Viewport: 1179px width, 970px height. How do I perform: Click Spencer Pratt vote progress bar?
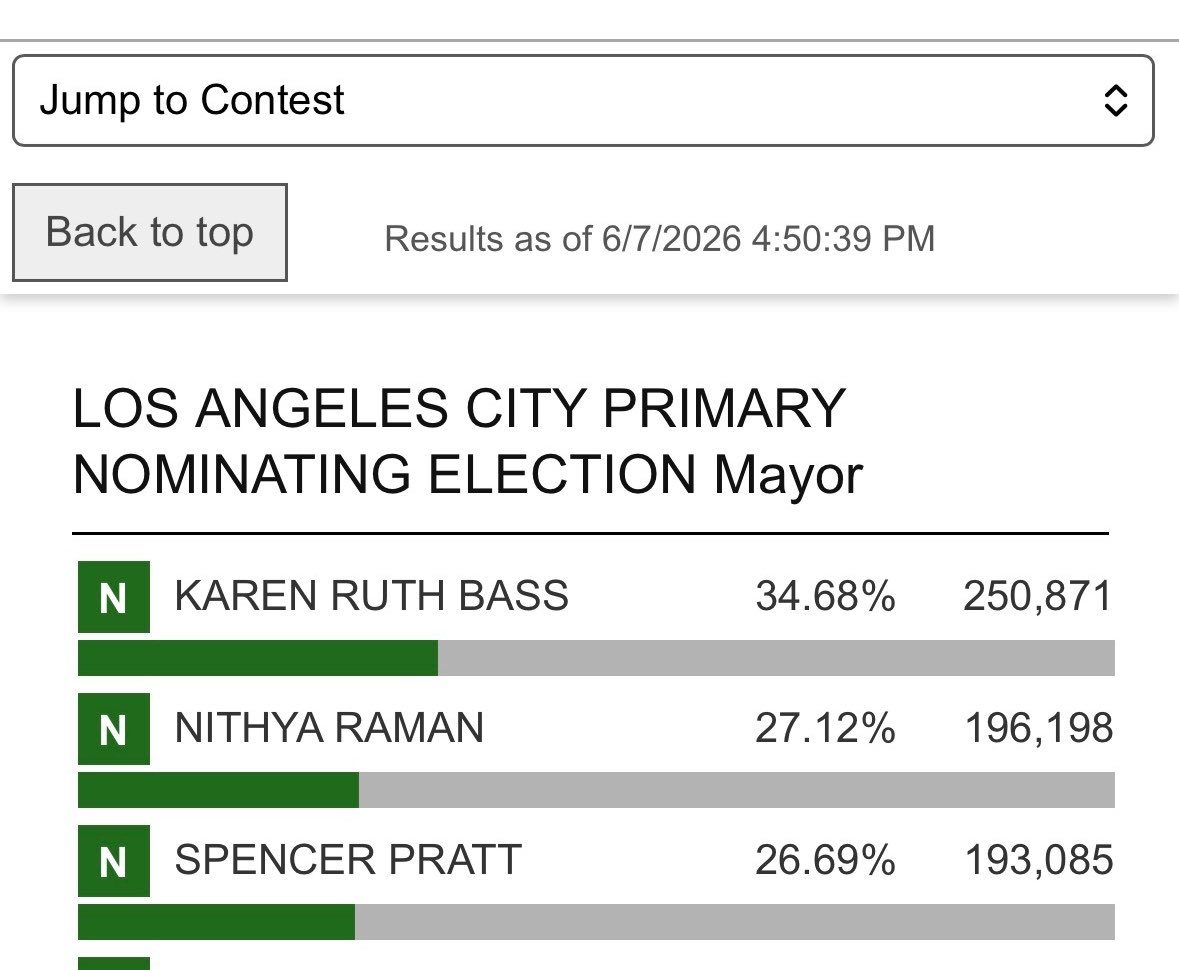tap(596, 922)
